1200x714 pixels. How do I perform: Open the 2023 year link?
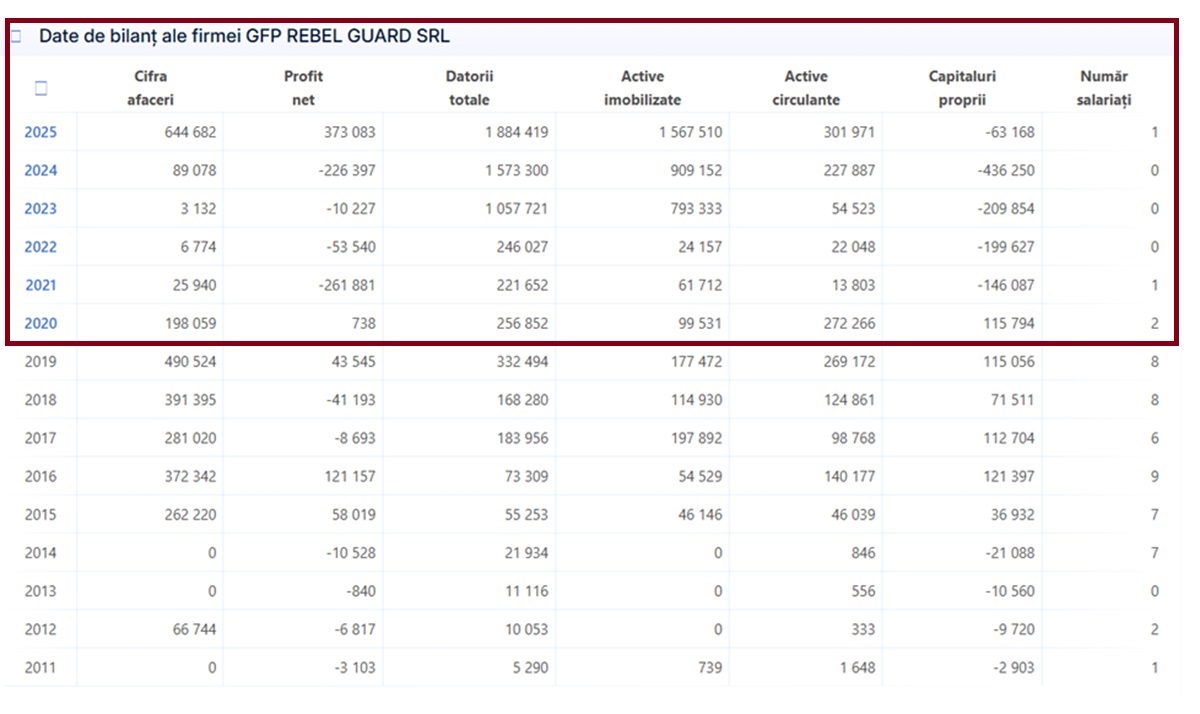pos(41,208)
